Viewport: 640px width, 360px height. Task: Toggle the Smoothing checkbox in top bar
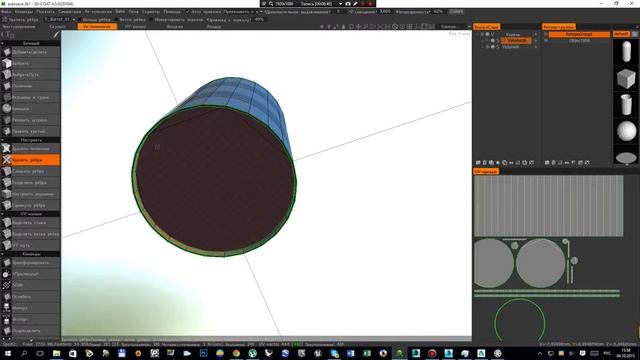[351, 12]
